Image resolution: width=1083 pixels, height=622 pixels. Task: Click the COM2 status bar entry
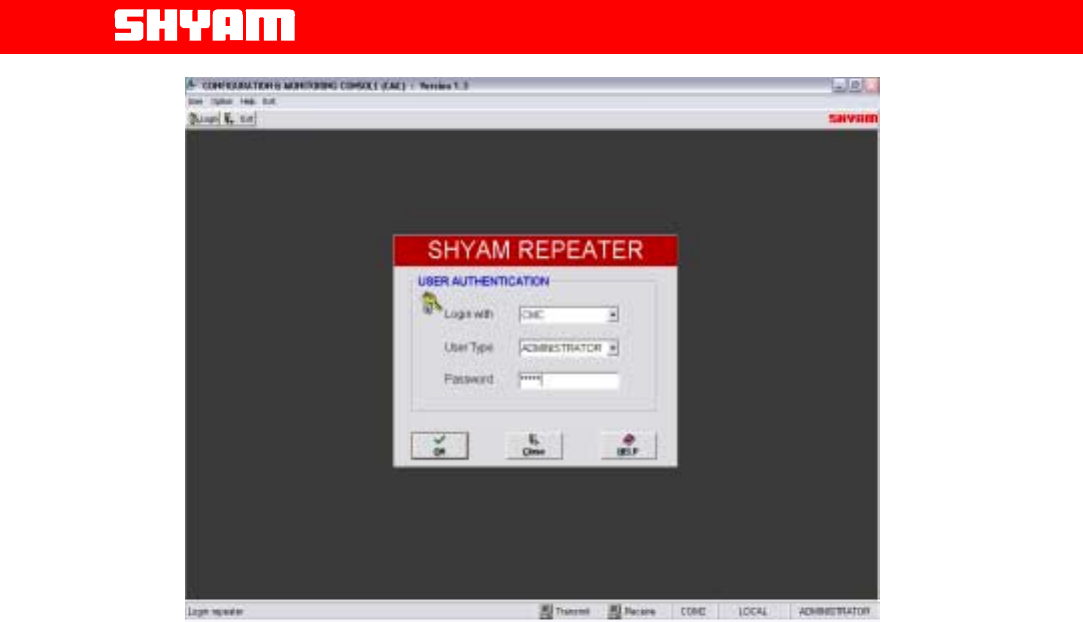pyautogui.click(x=693, y=612)
